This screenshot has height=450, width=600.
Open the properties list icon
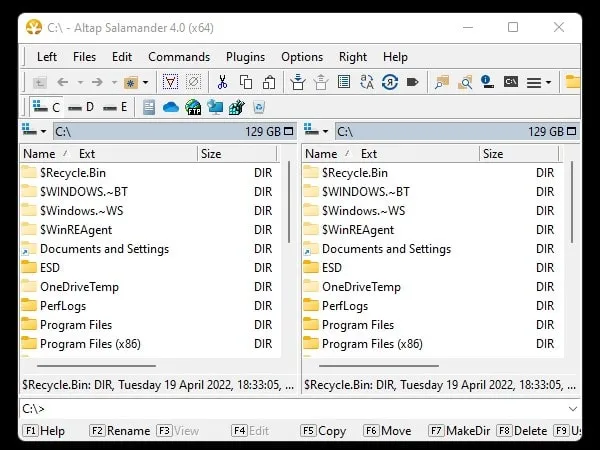344,82
